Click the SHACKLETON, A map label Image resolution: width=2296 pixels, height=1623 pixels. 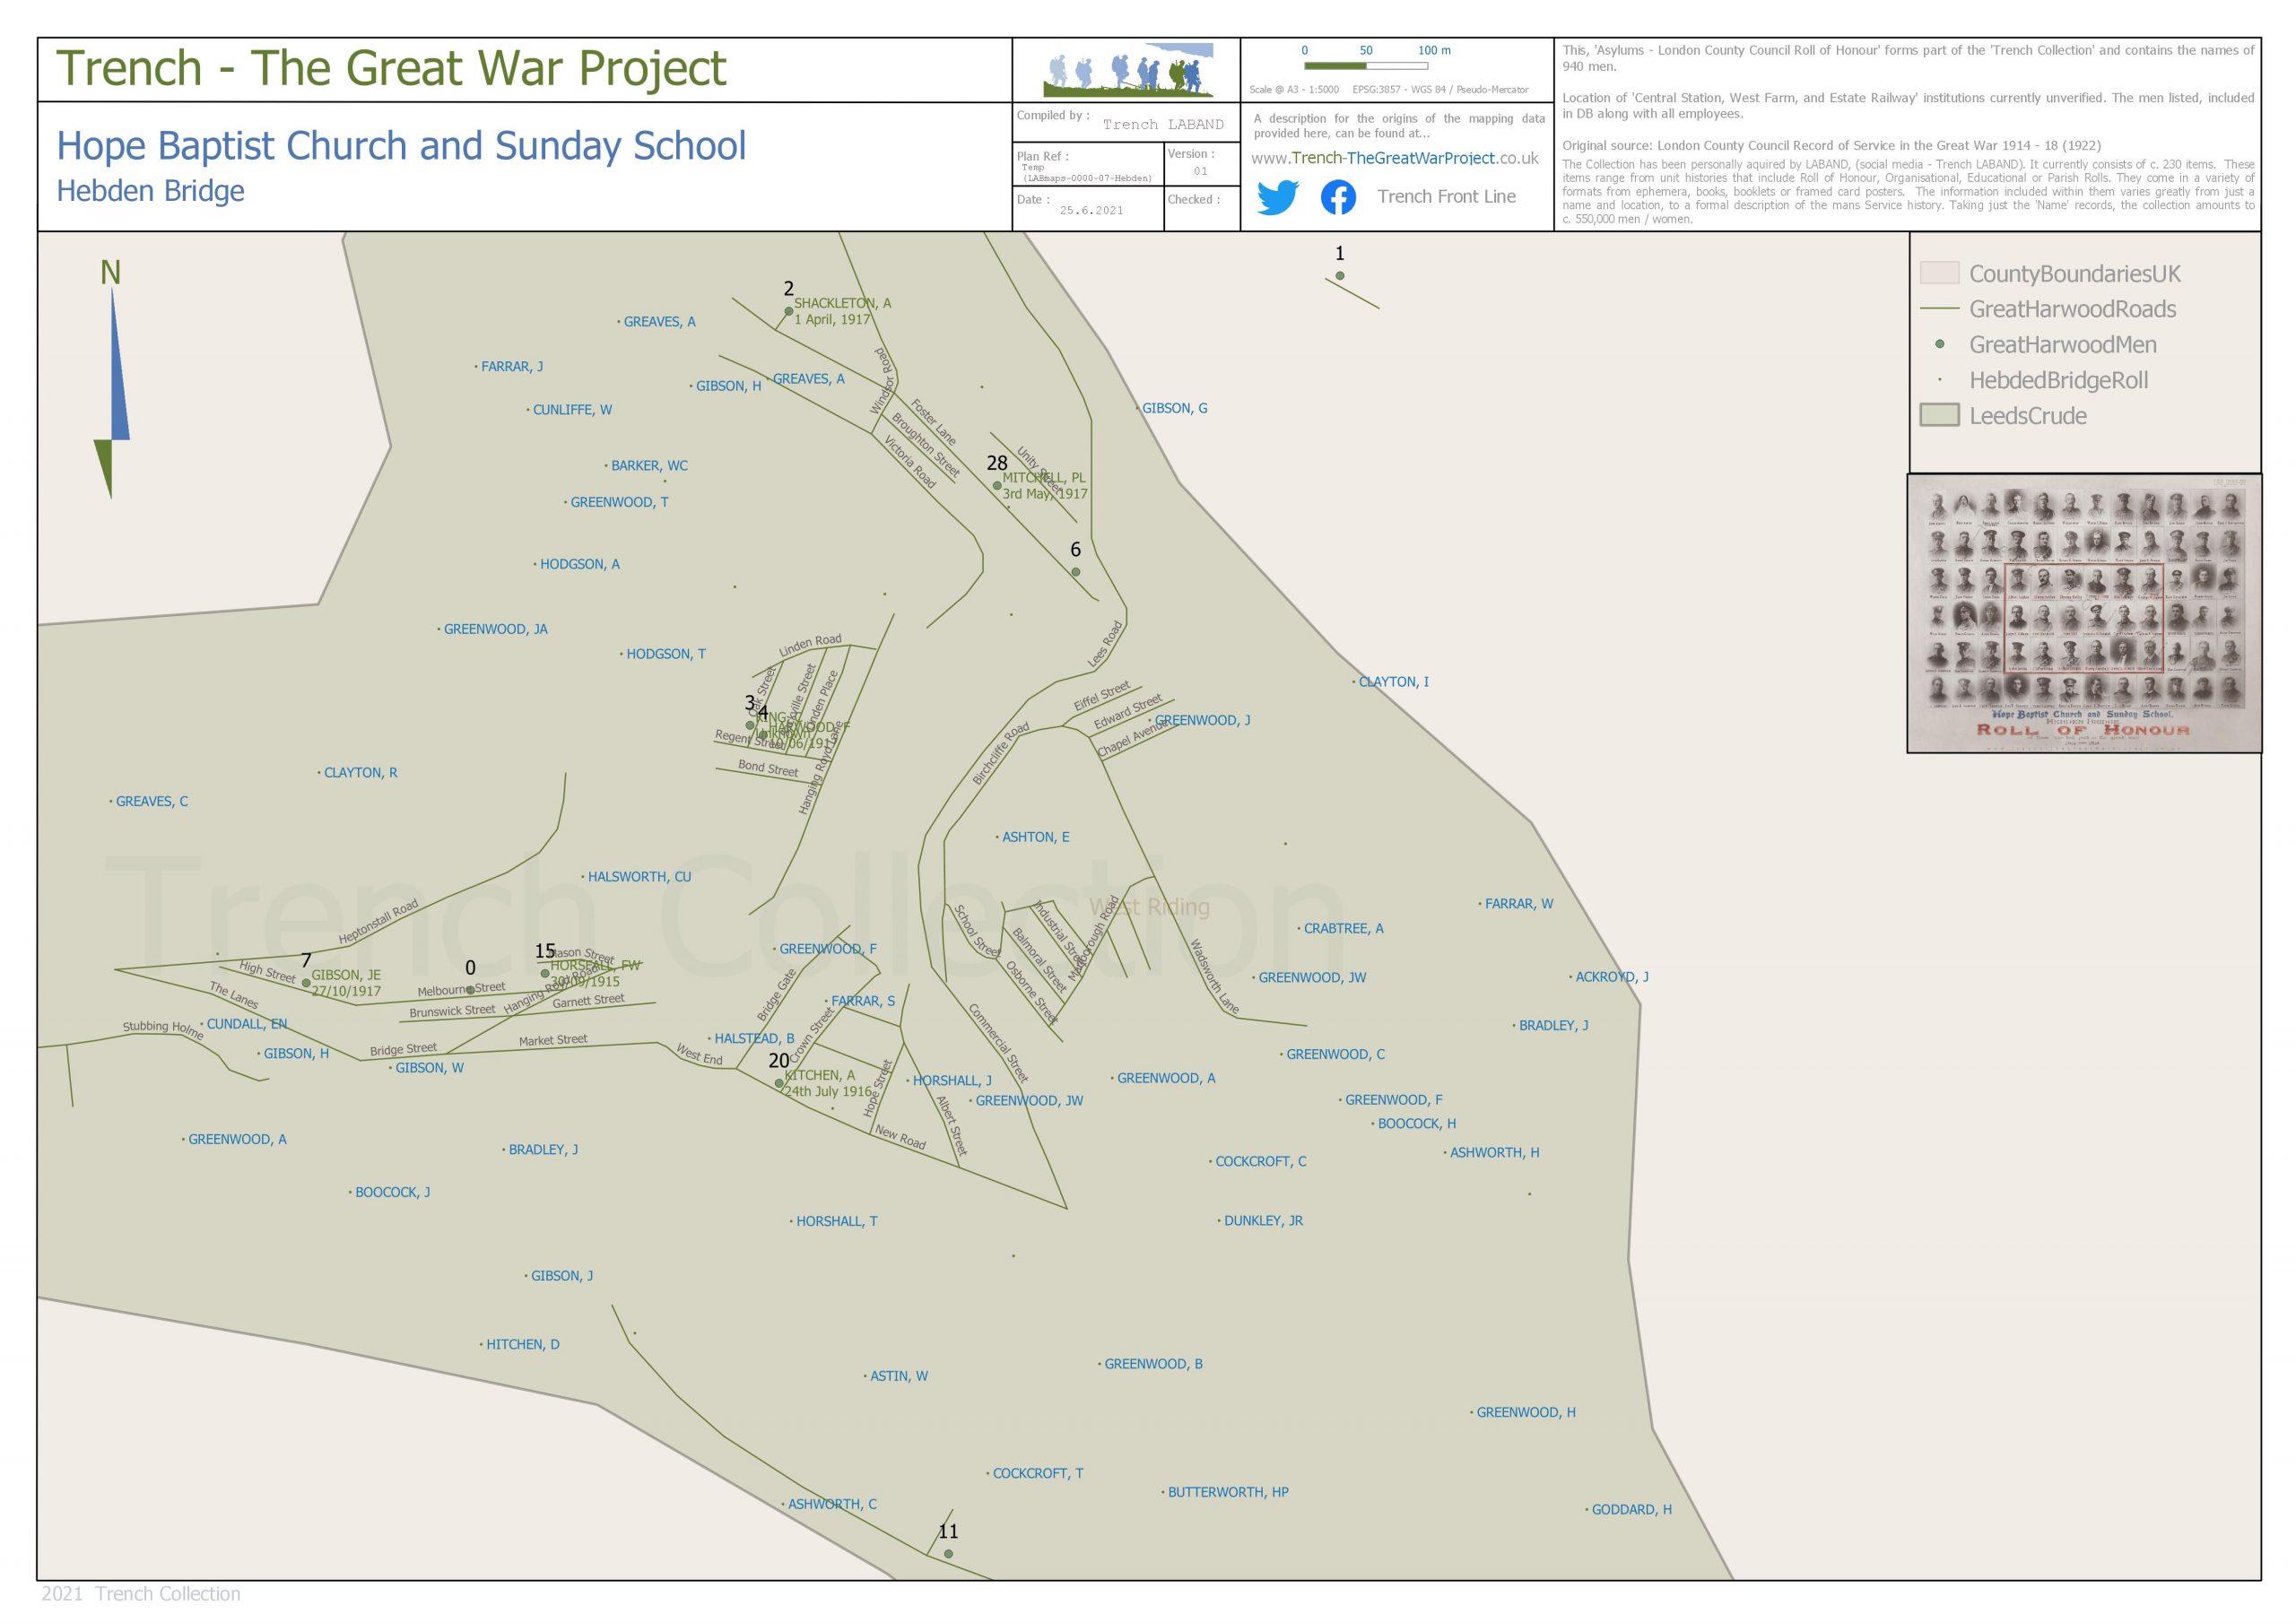click(x=842, y=303)
